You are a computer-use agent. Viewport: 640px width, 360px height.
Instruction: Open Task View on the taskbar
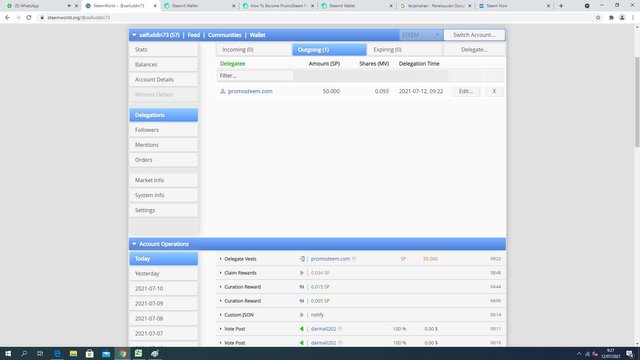[x=40, y=353]
